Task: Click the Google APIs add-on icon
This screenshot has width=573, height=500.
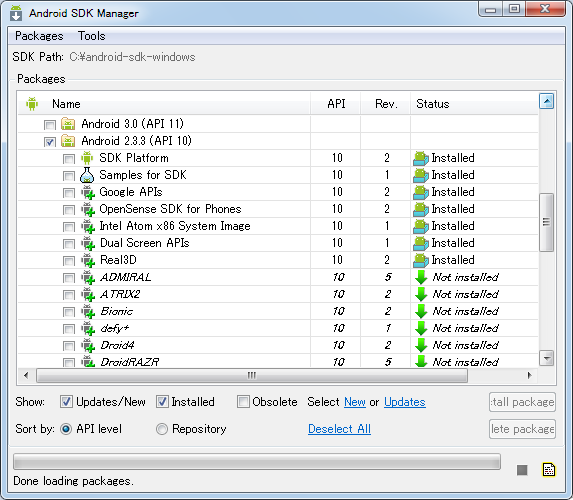Action: [x=88, y=192]
